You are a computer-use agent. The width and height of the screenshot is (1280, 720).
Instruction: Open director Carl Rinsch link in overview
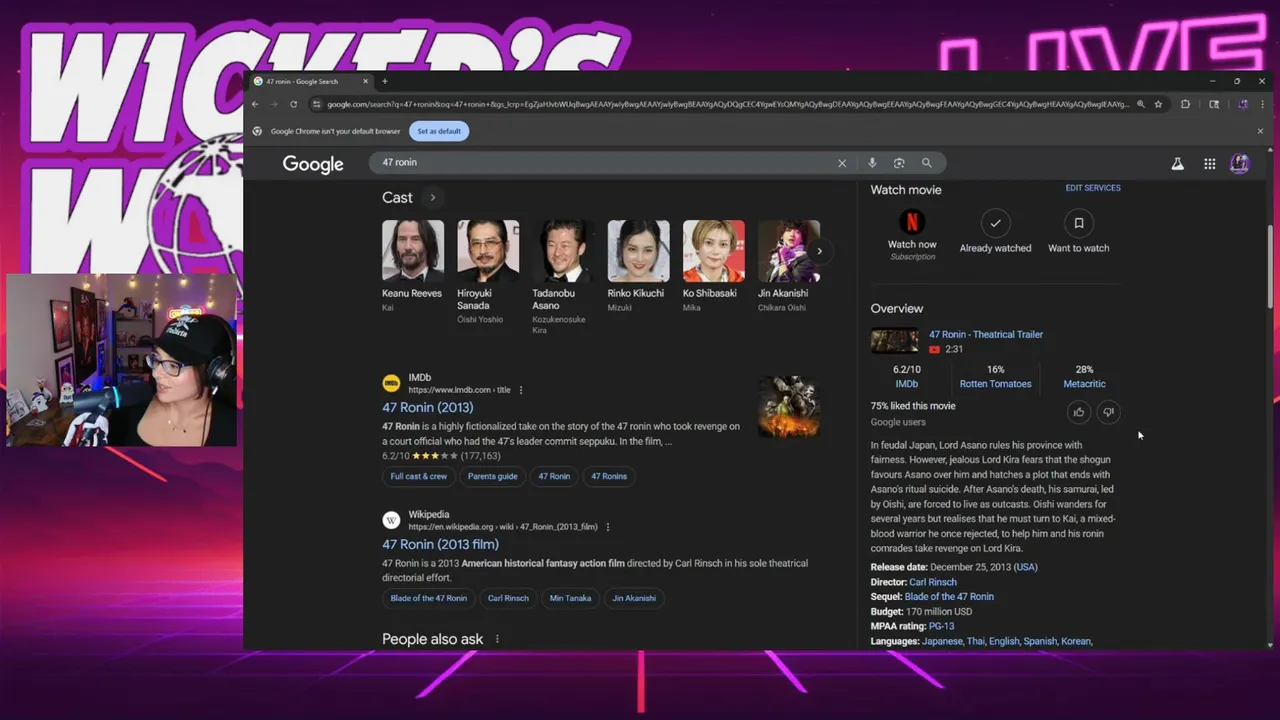click(933, 582)
